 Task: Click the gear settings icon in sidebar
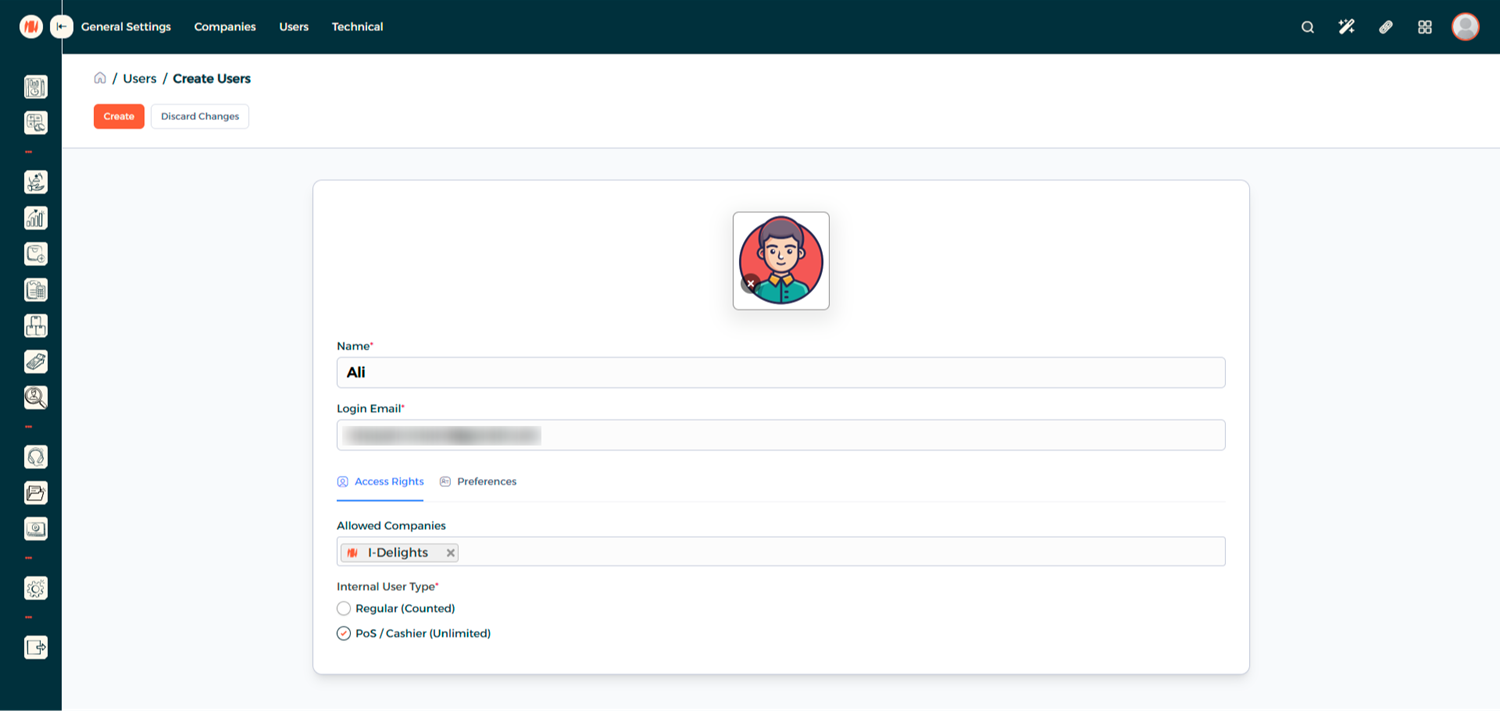click(35, 589)
